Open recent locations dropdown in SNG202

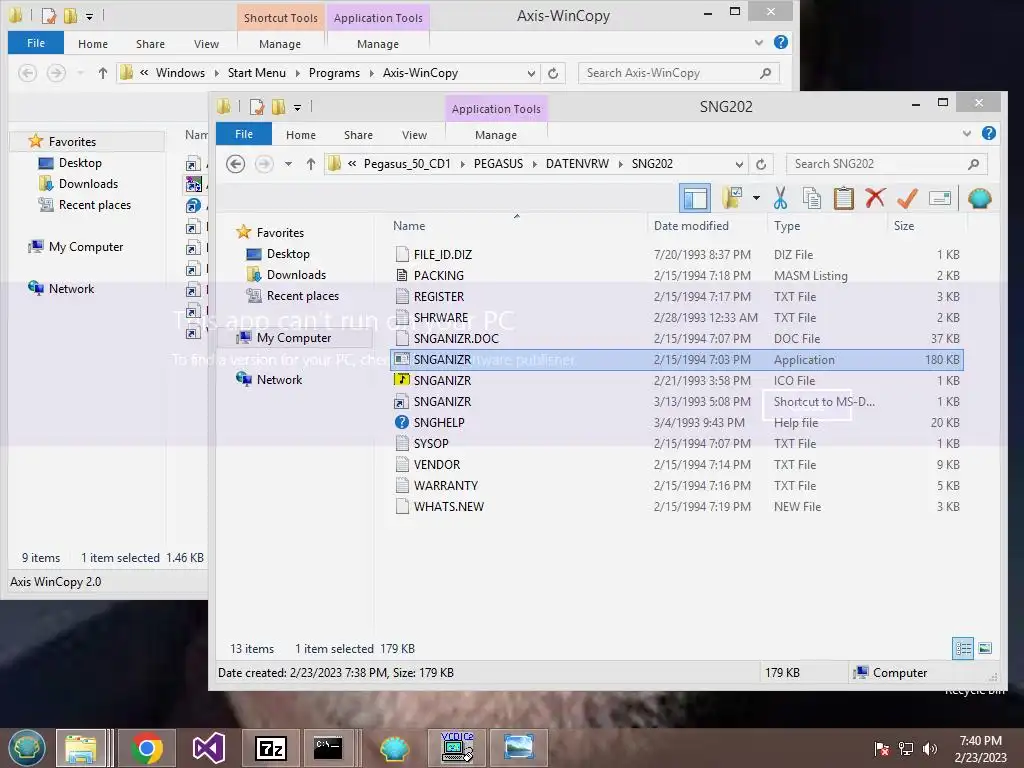(288, 164)
